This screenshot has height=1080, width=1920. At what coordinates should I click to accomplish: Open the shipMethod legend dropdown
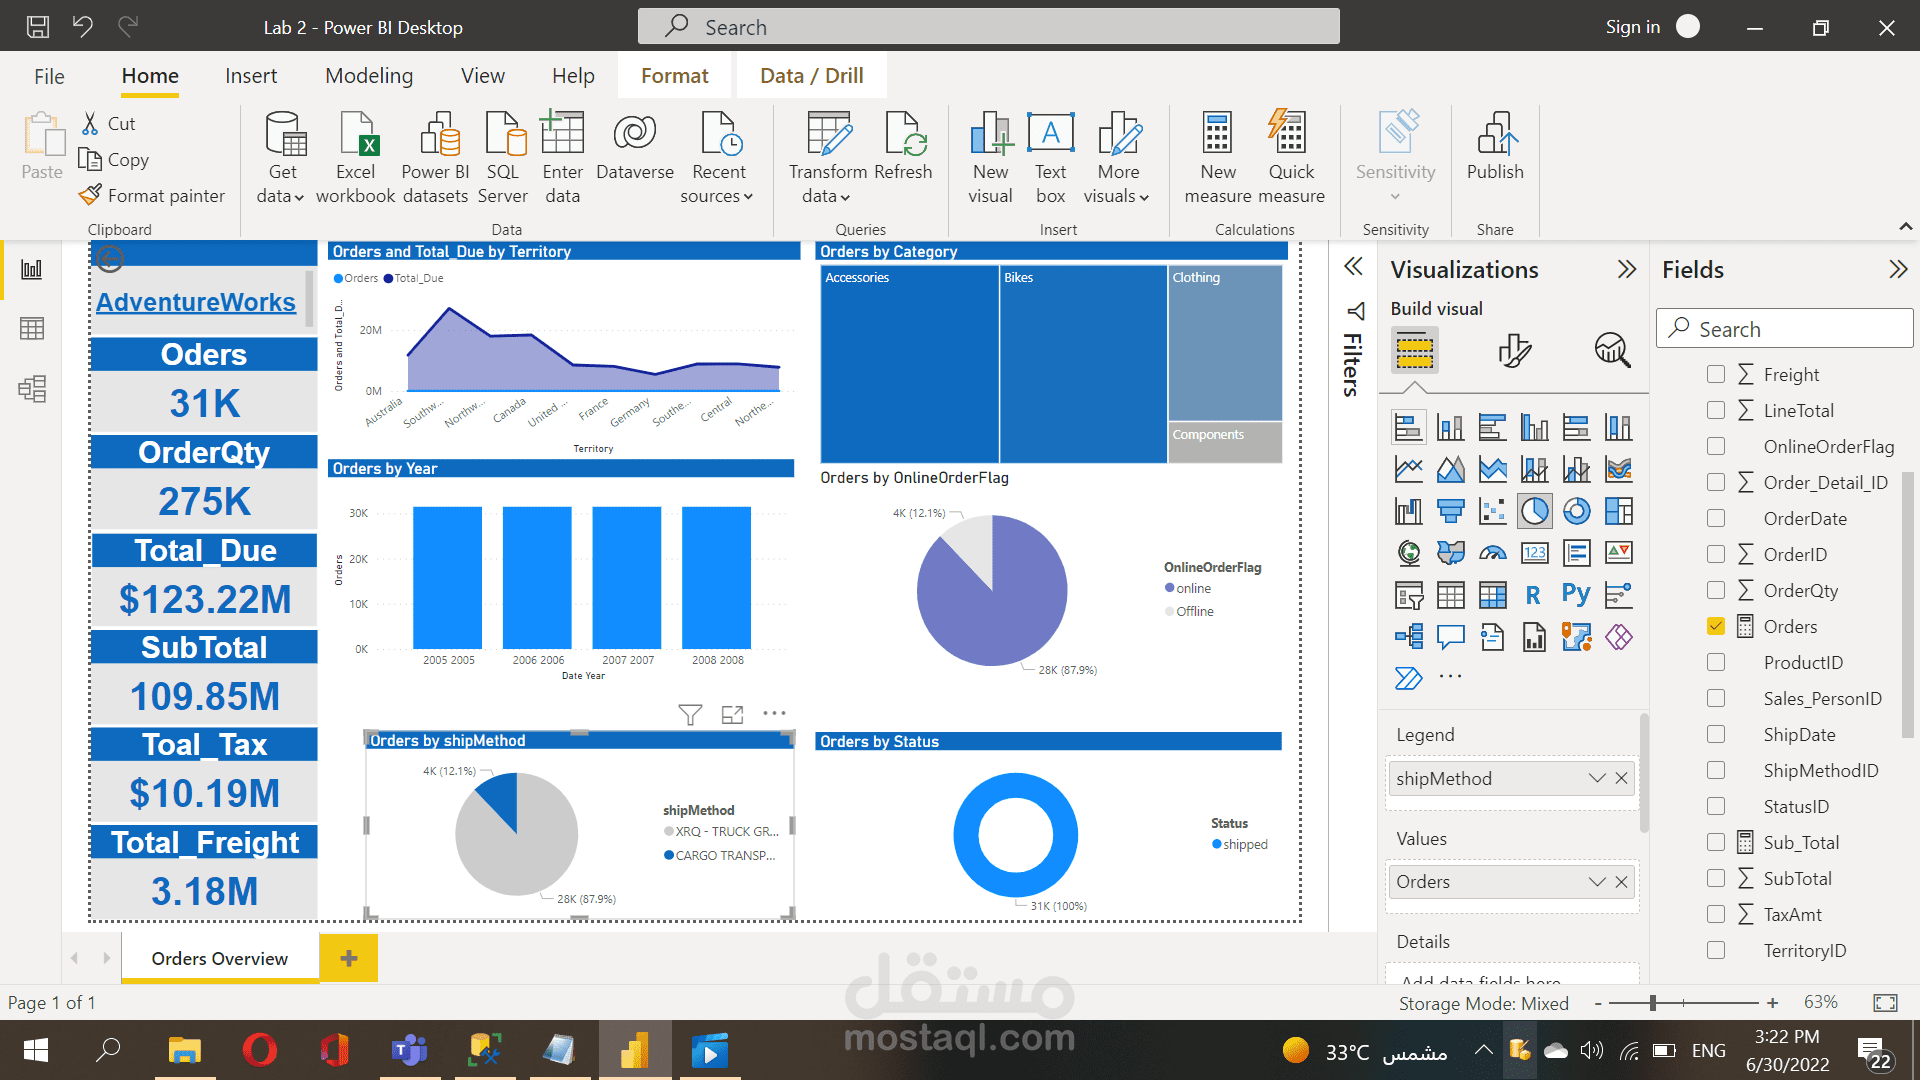pos(1597,778)
